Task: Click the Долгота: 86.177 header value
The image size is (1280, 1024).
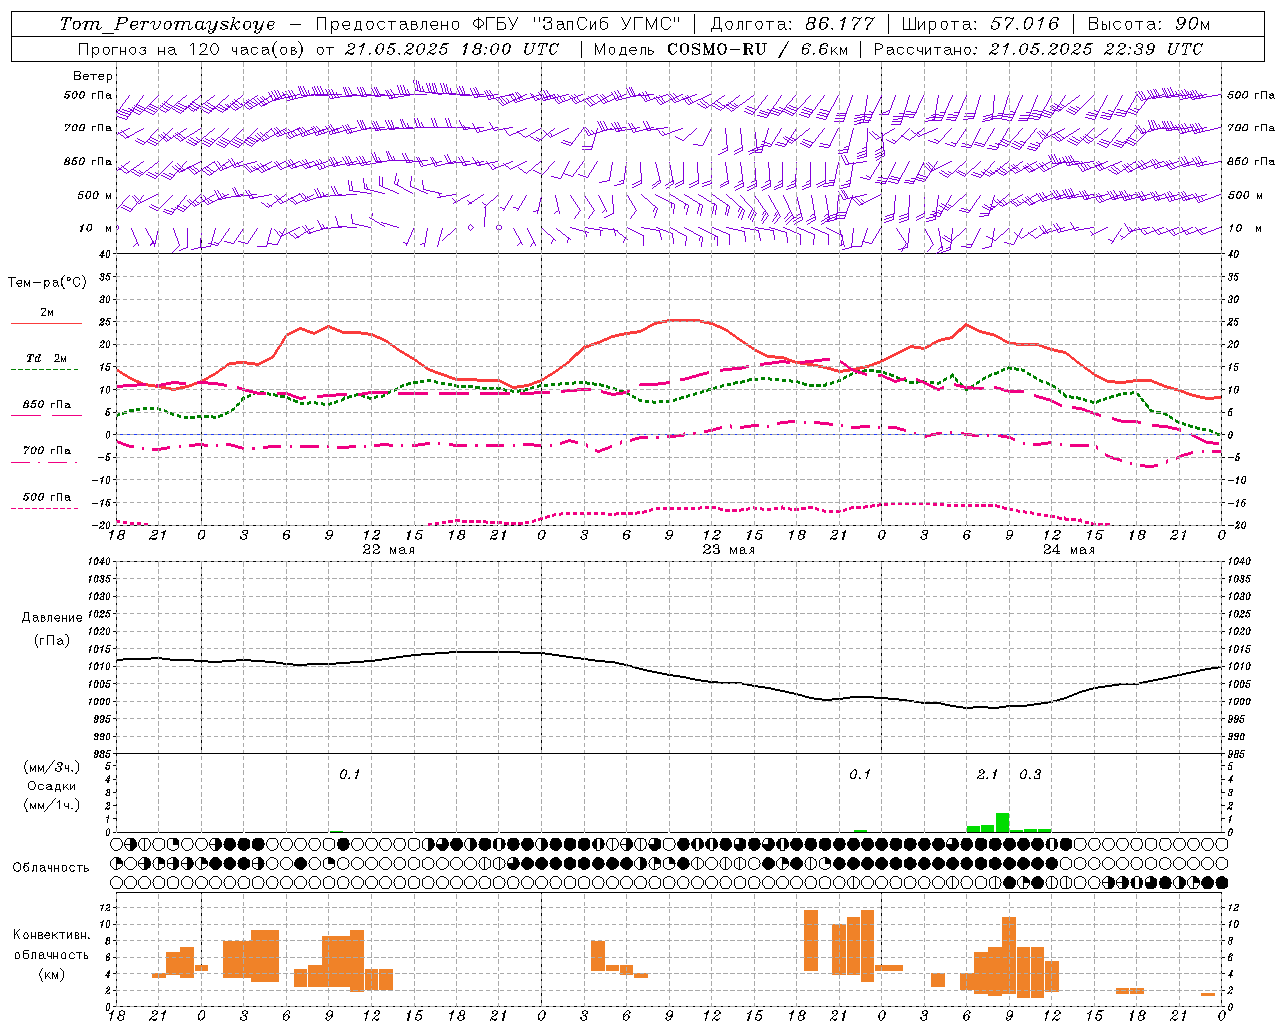Action: tap(792, 24)
